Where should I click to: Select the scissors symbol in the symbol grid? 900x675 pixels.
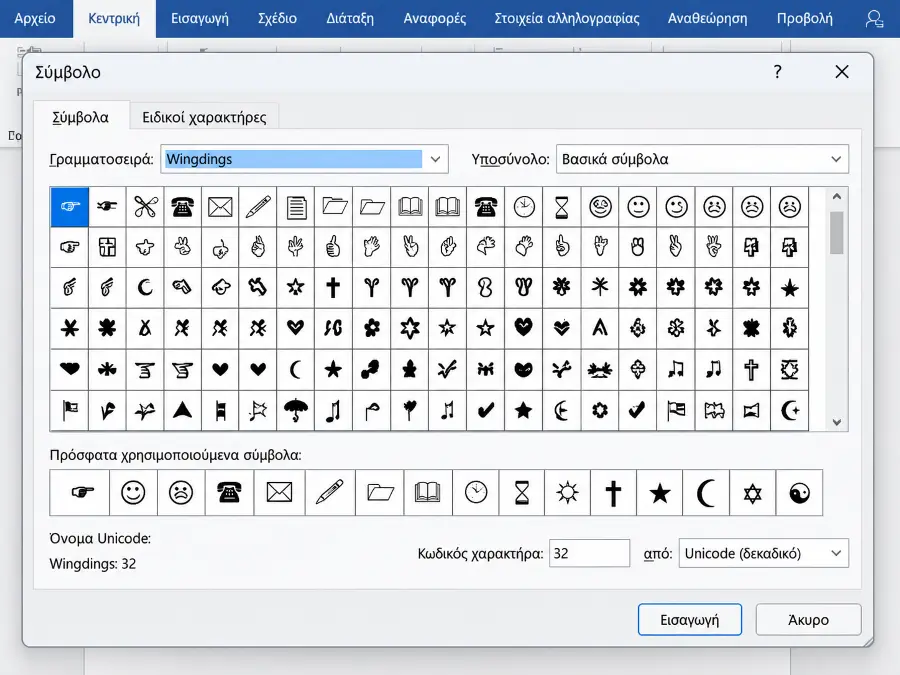tap(145, 207)
